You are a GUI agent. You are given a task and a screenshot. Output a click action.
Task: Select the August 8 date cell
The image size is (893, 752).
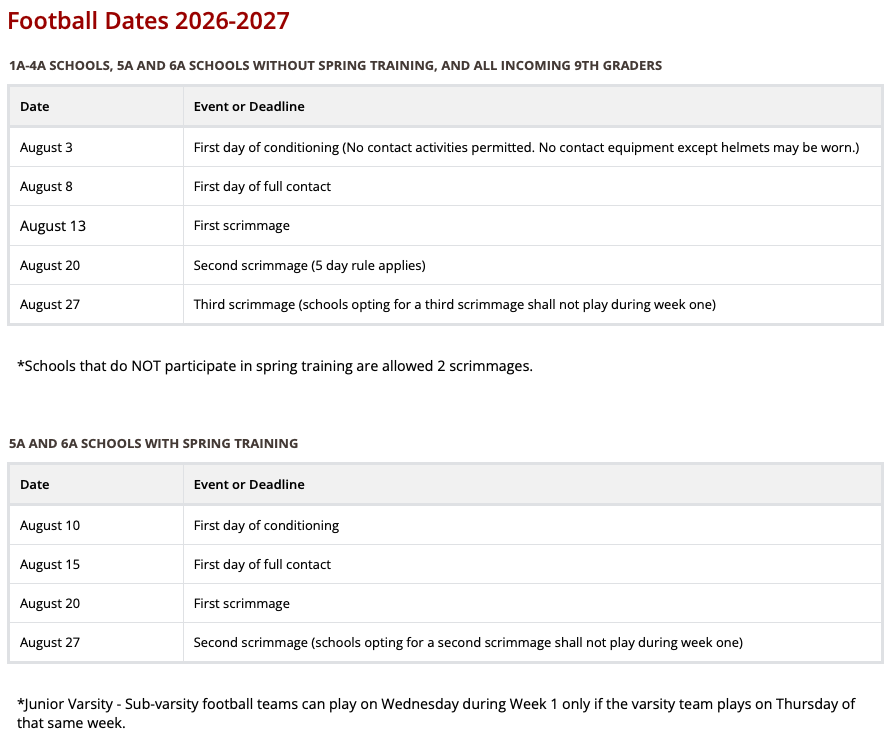(96, 186)
